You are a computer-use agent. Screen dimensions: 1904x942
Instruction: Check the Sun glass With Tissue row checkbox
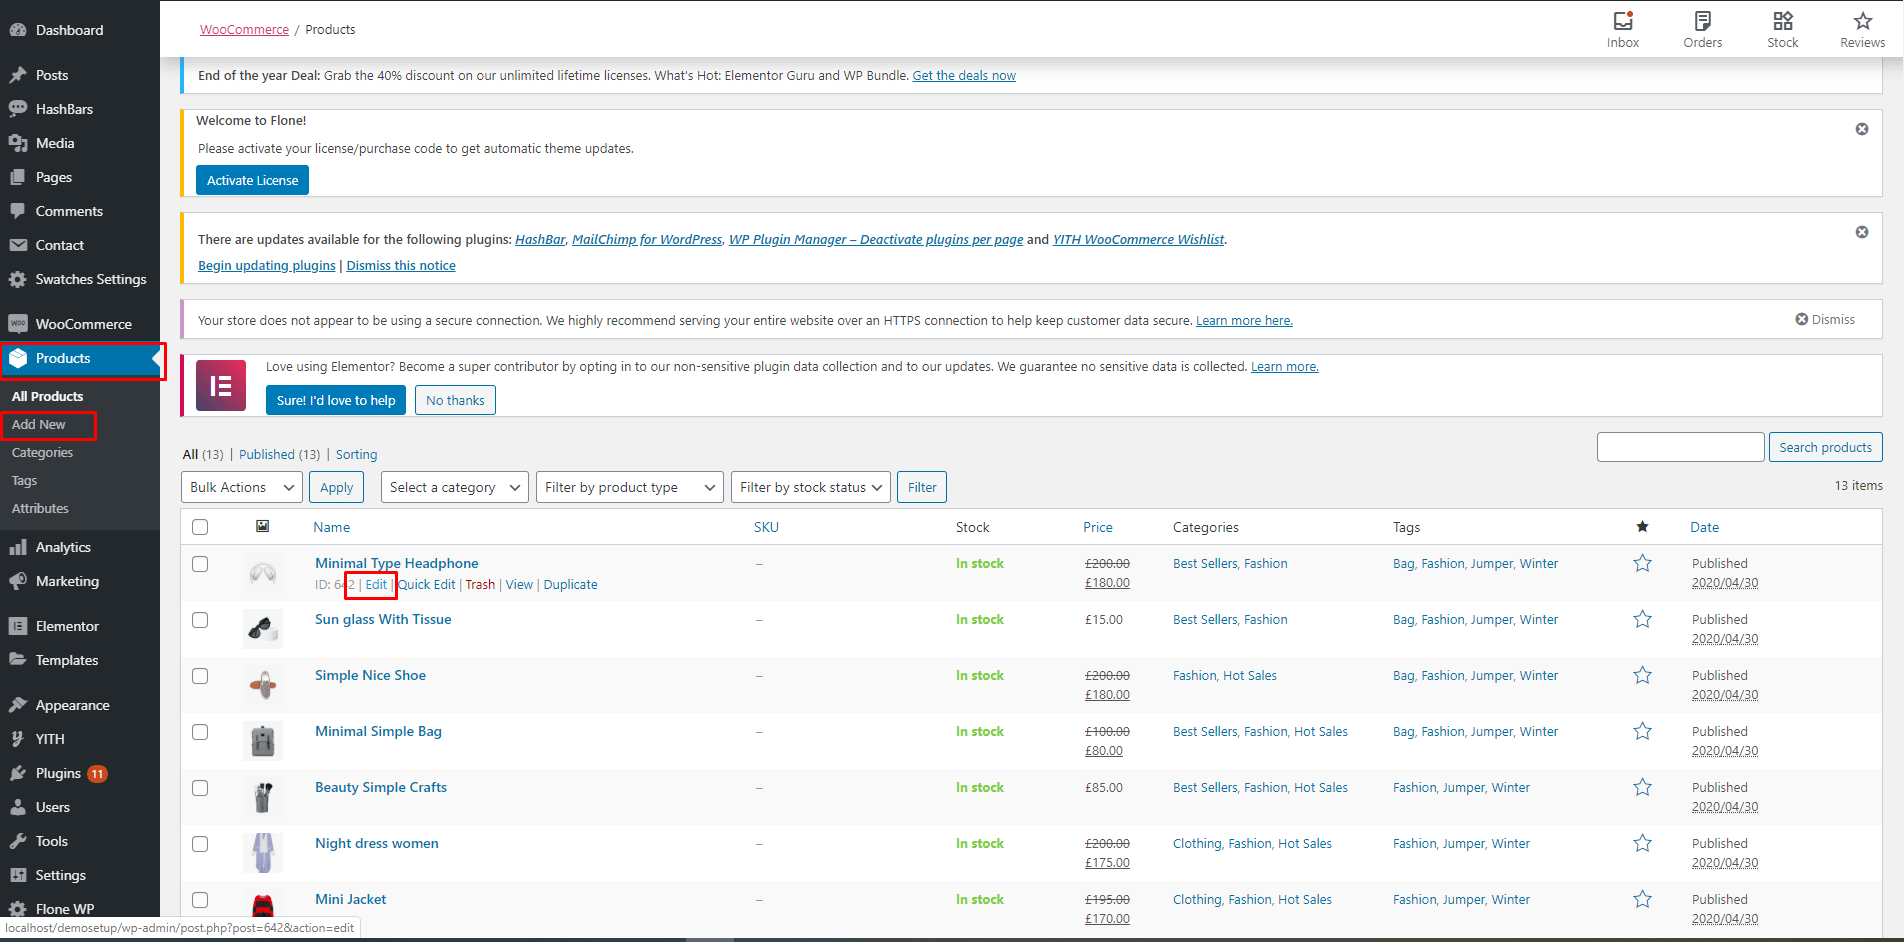[200, 620]
